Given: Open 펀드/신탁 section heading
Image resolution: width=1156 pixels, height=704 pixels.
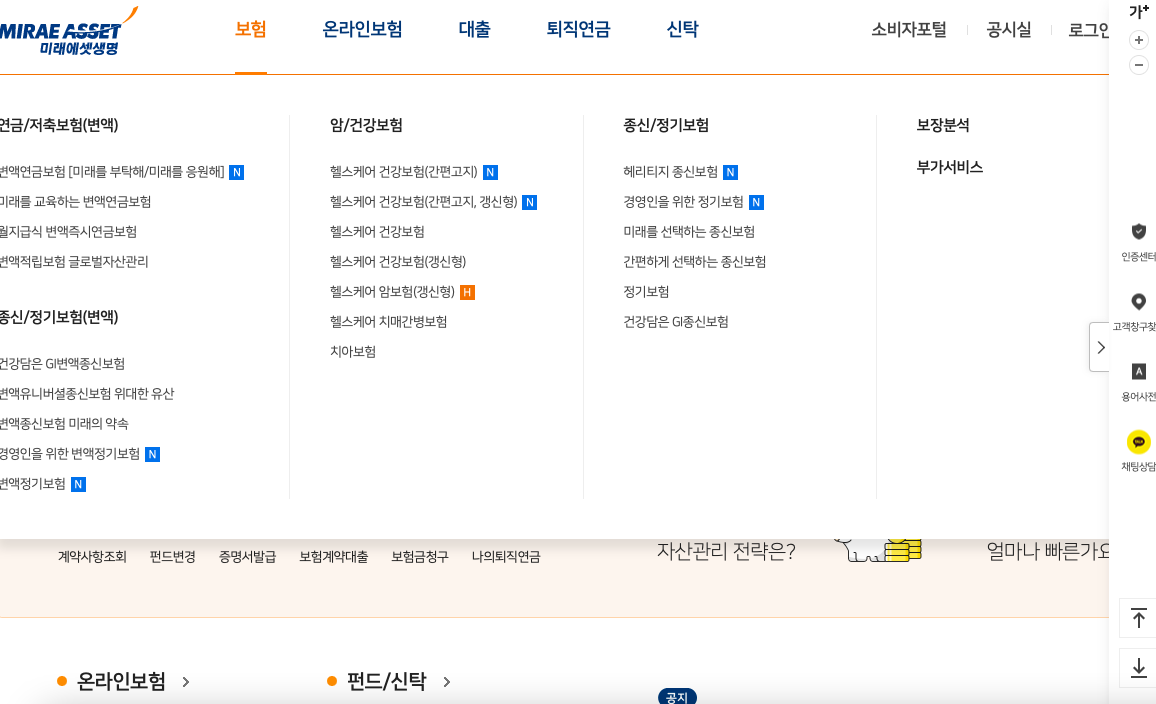Looking at the screenshot, I should 387,681.
